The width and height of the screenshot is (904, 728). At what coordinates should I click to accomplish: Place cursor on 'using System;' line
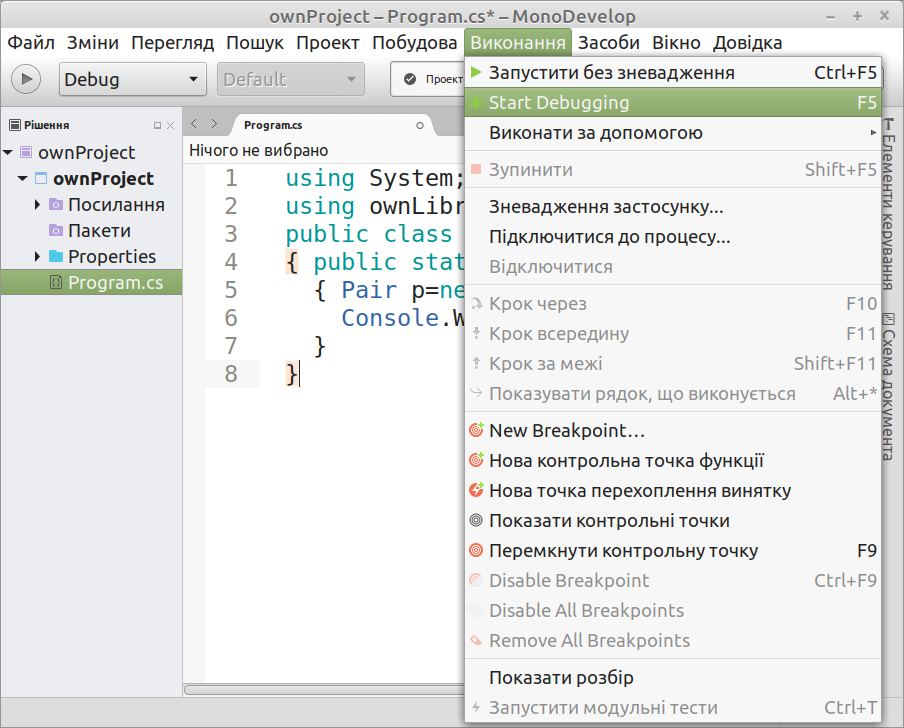375,178
